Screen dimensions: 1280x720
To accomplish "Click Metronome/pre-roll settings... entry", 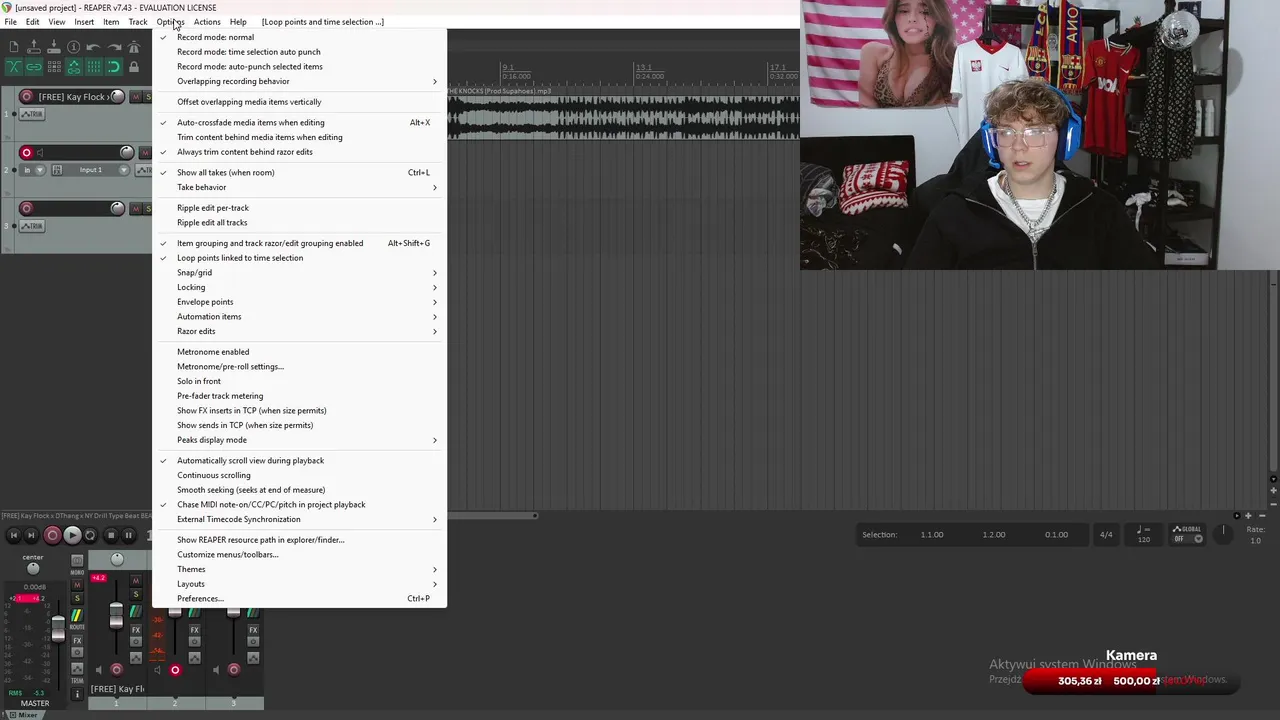I will (x=300, y=366).
